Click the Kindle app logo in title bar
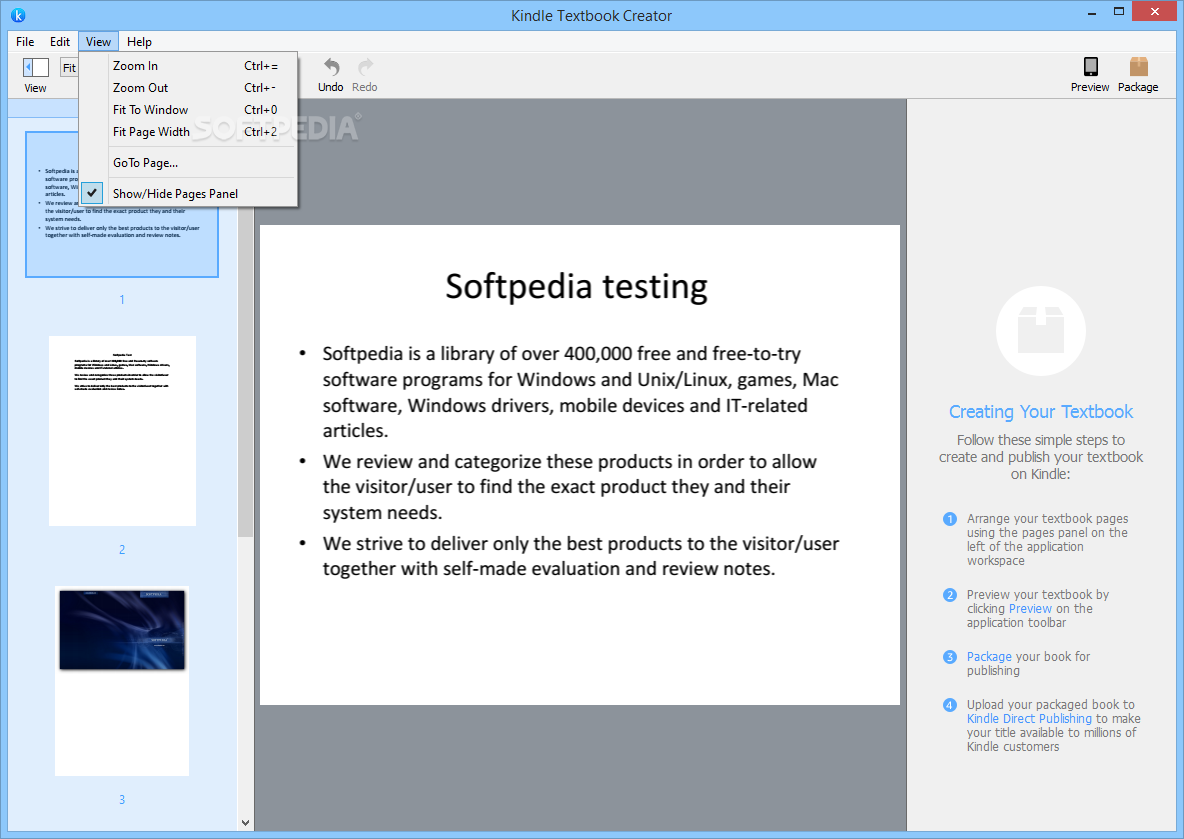 click(18, 15)
